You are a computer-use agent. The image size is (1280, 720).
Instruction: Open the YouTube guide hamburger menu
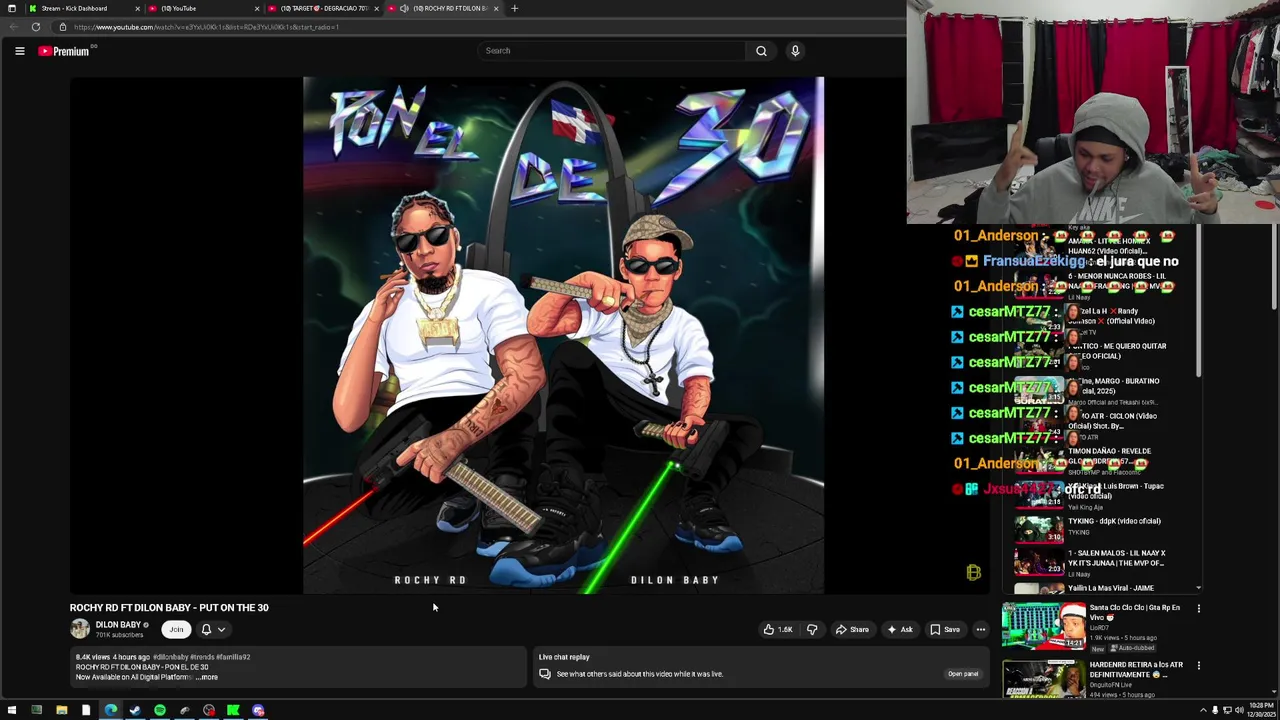tap(19, 51)
